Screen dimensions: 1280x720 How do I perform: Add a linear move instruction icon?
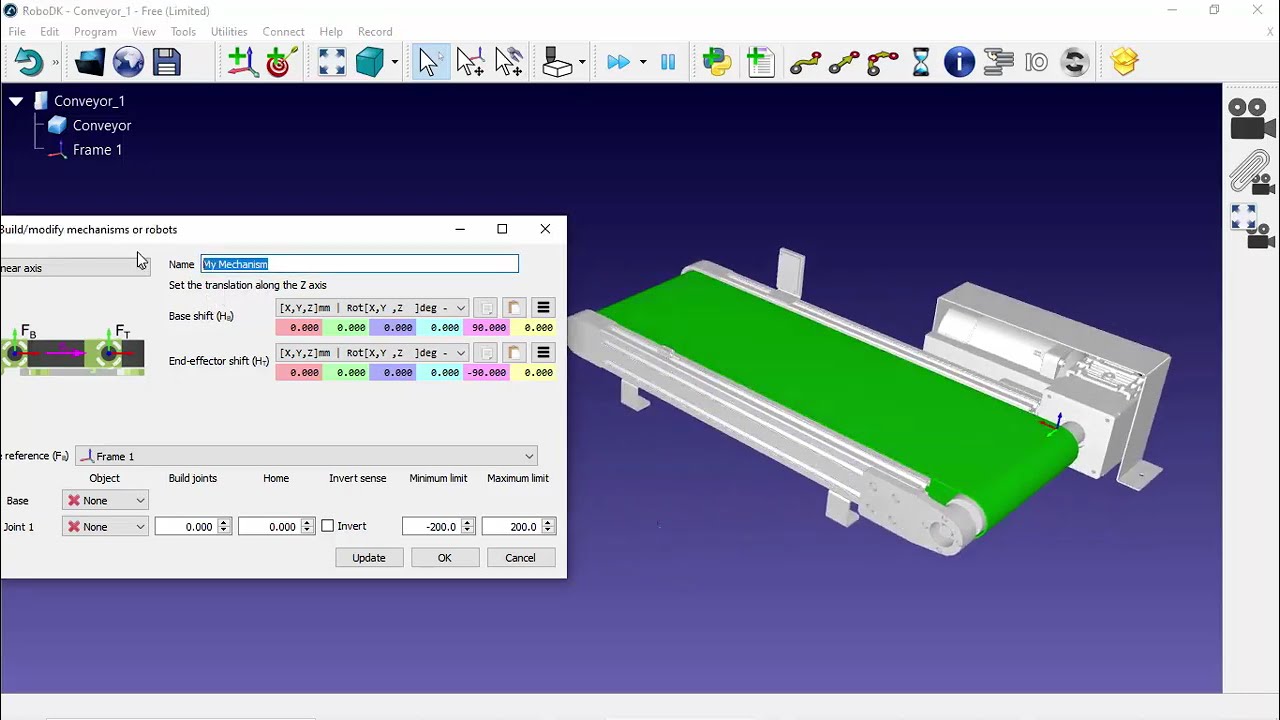click(844, 62)
